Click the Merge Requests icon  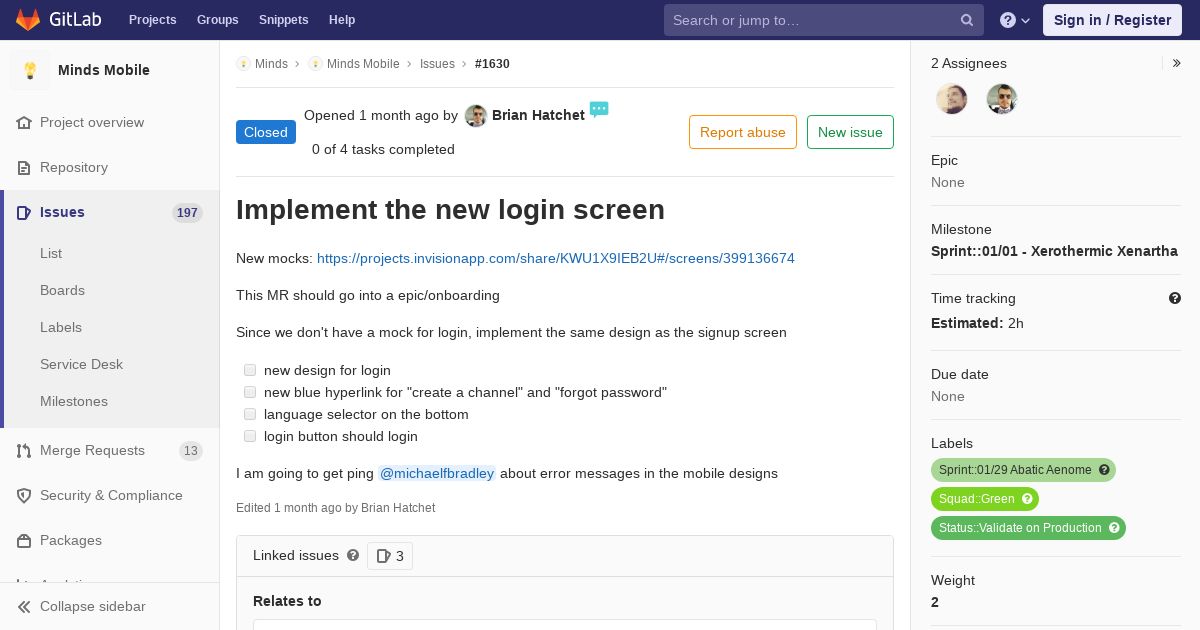24,451
